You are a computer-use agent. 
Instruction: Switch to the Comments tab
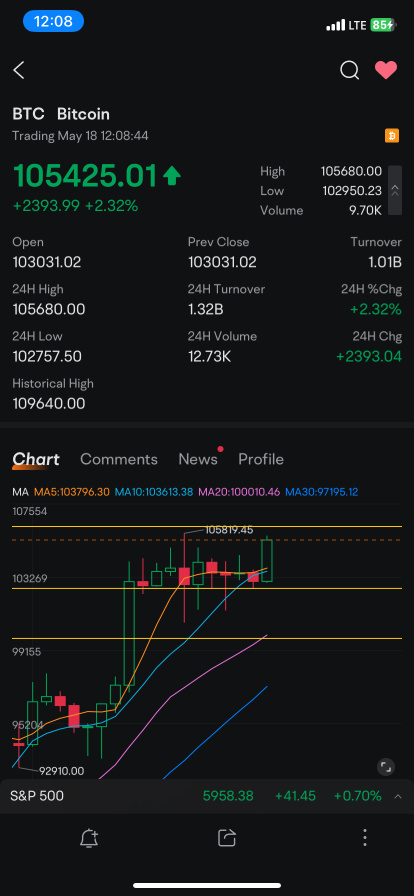coord(119,459)
